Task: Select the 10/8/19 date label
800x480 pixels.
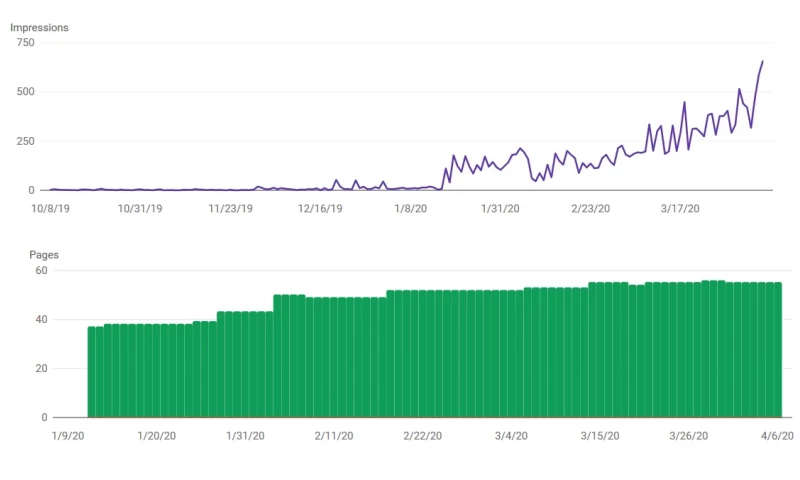Action: (50, 208)
